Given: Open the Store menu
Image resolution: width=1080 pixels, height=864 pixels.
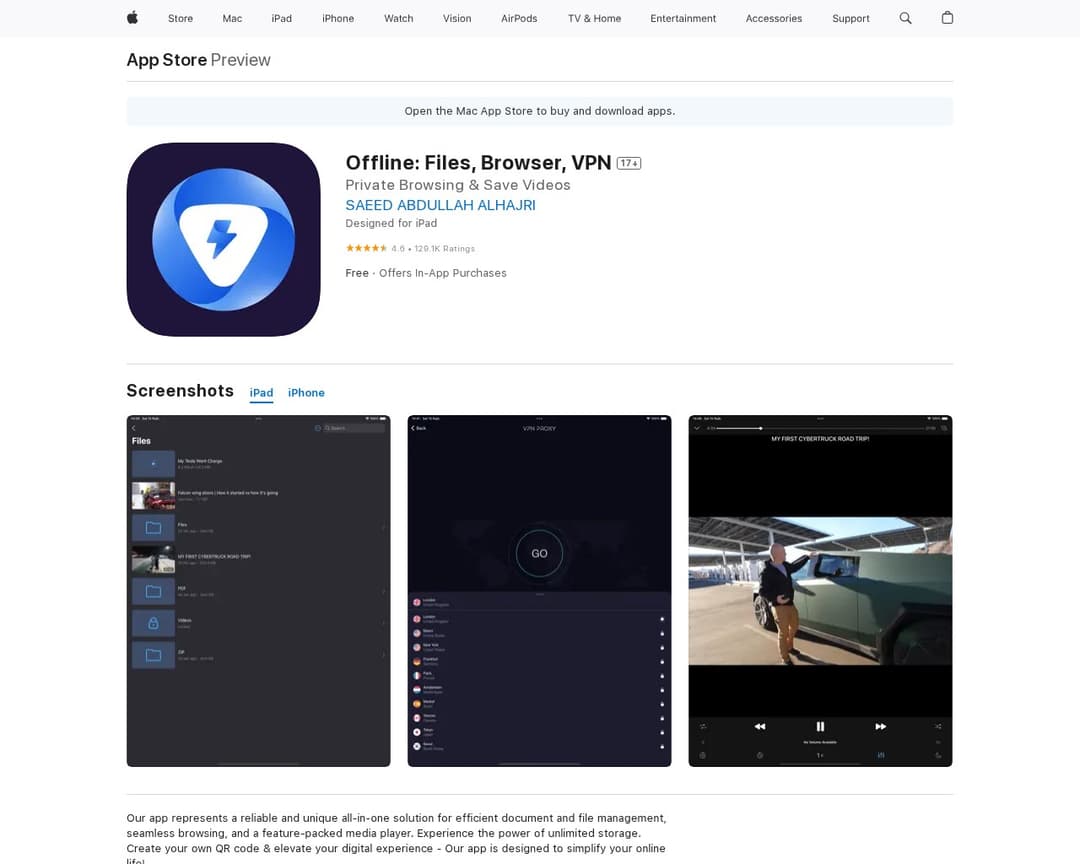Looking at the screenshot, I should pos(180,19).
